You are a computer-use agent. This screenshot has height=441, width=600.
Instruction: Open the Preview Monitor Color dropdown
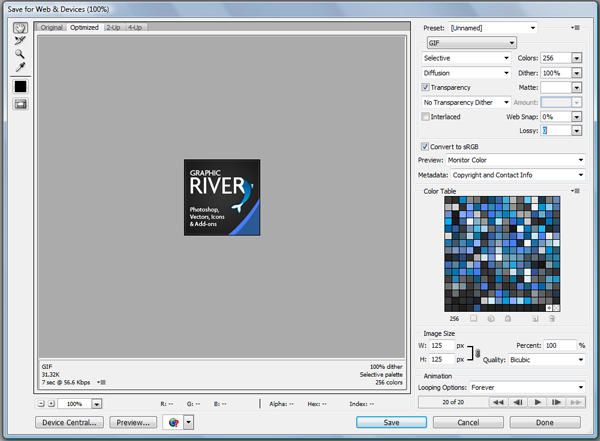click(515, 160)
